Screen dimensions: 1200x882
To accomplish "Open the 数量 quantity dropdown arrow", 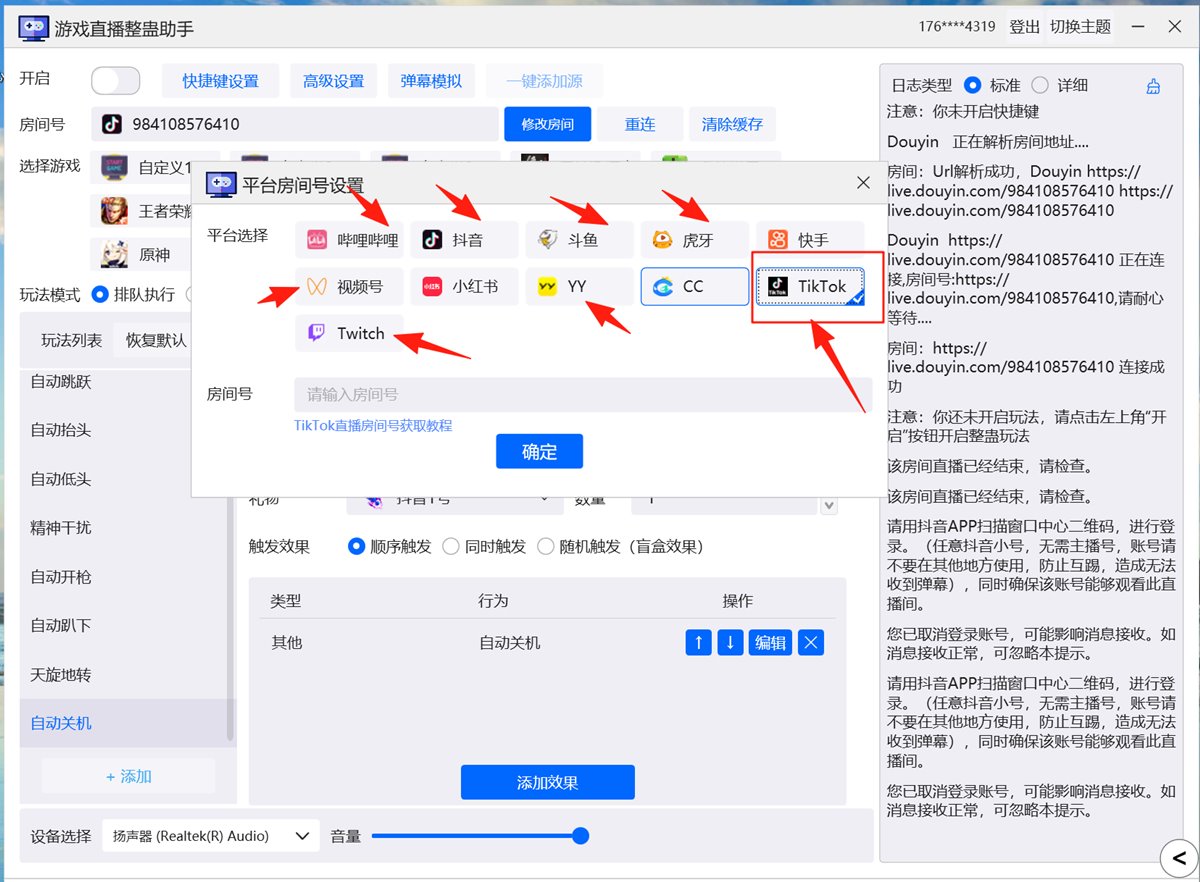I will pos(829,506).
